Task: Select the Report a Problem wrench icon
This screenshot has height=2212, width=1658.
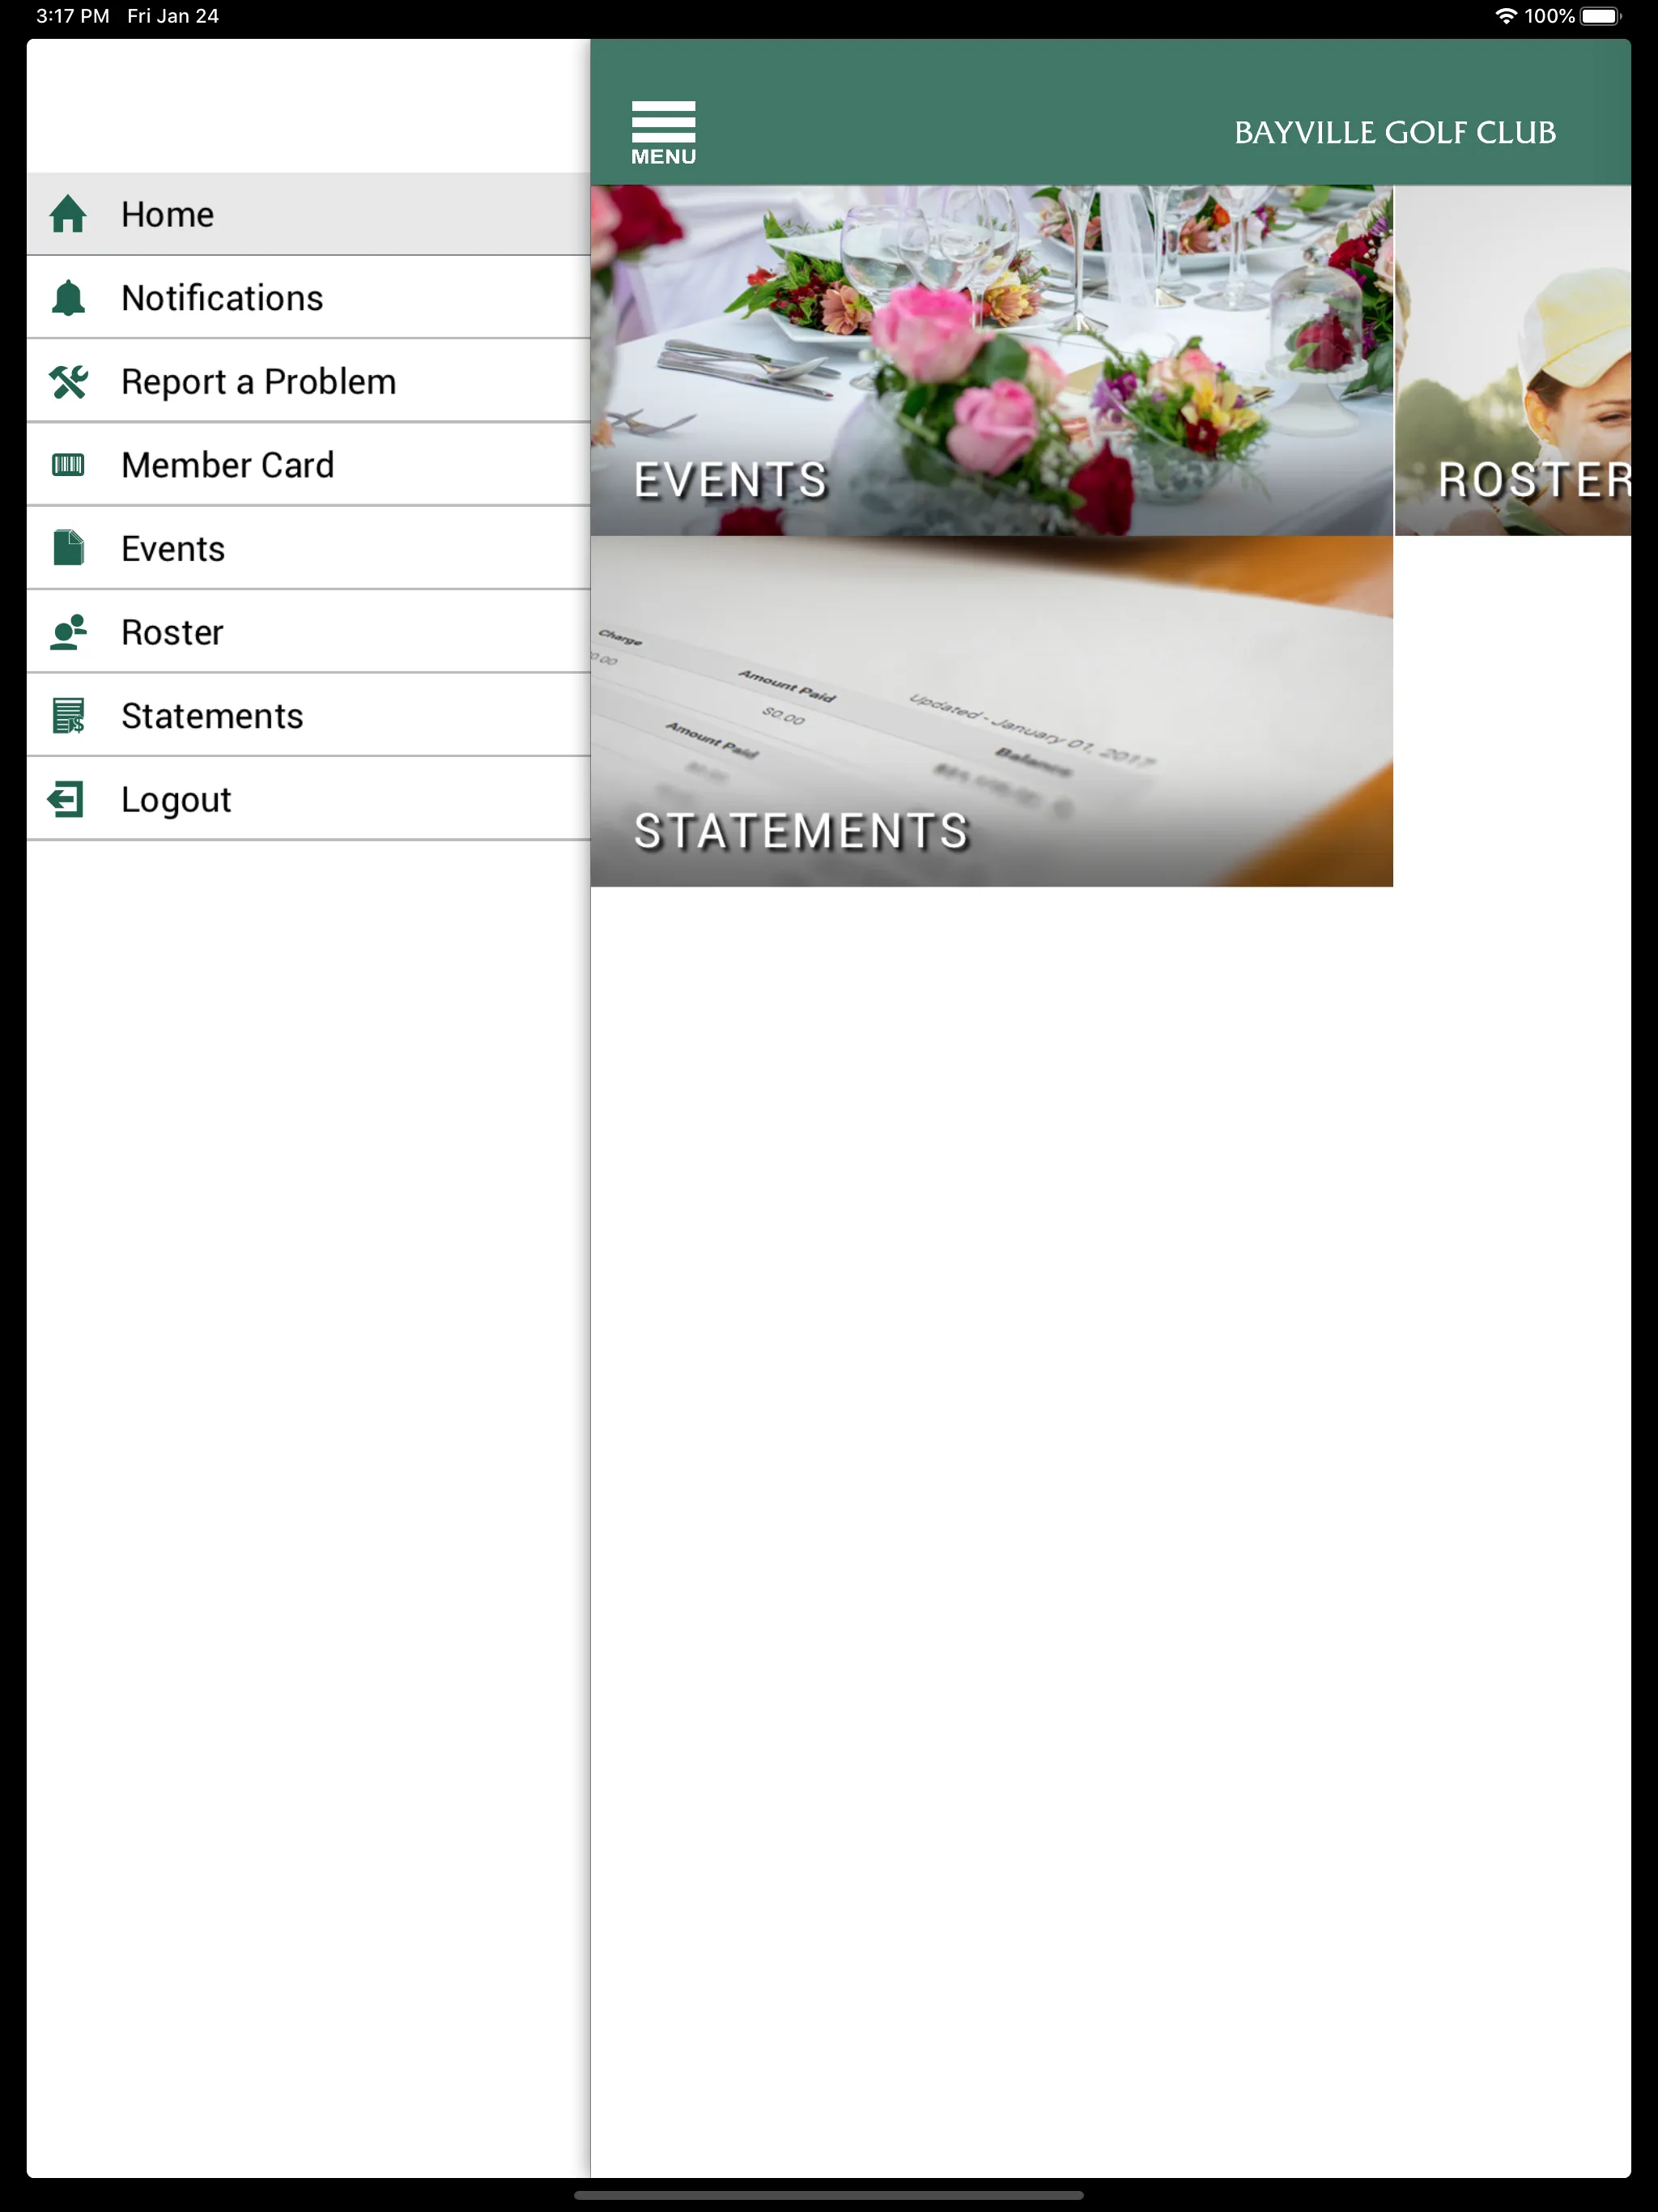Action: pyautogui.click(x=68, y=380)
